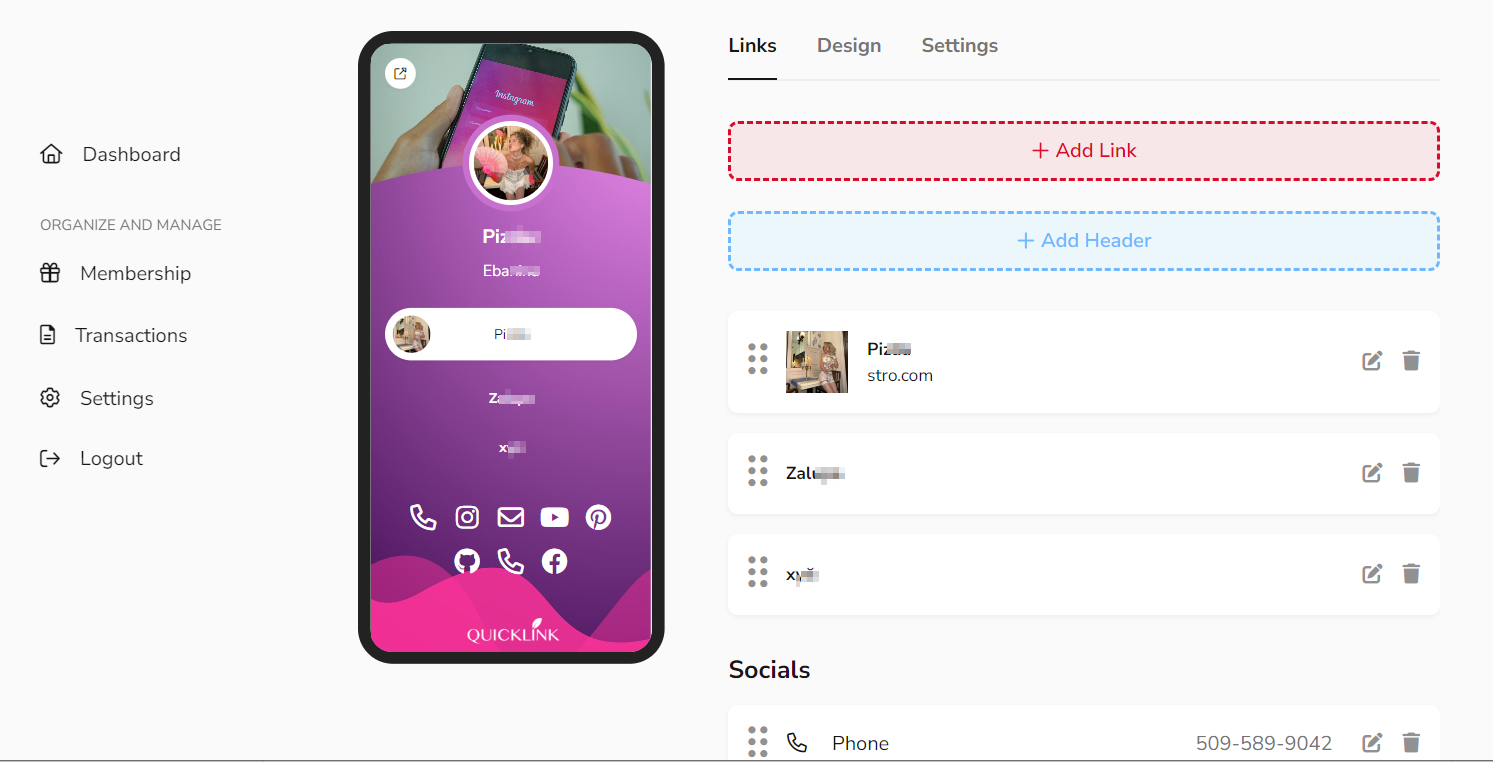Image resolution: width=1493 pixels, height=762 pixels.
Task: Switch to the Settings tab
Action: 960,46
